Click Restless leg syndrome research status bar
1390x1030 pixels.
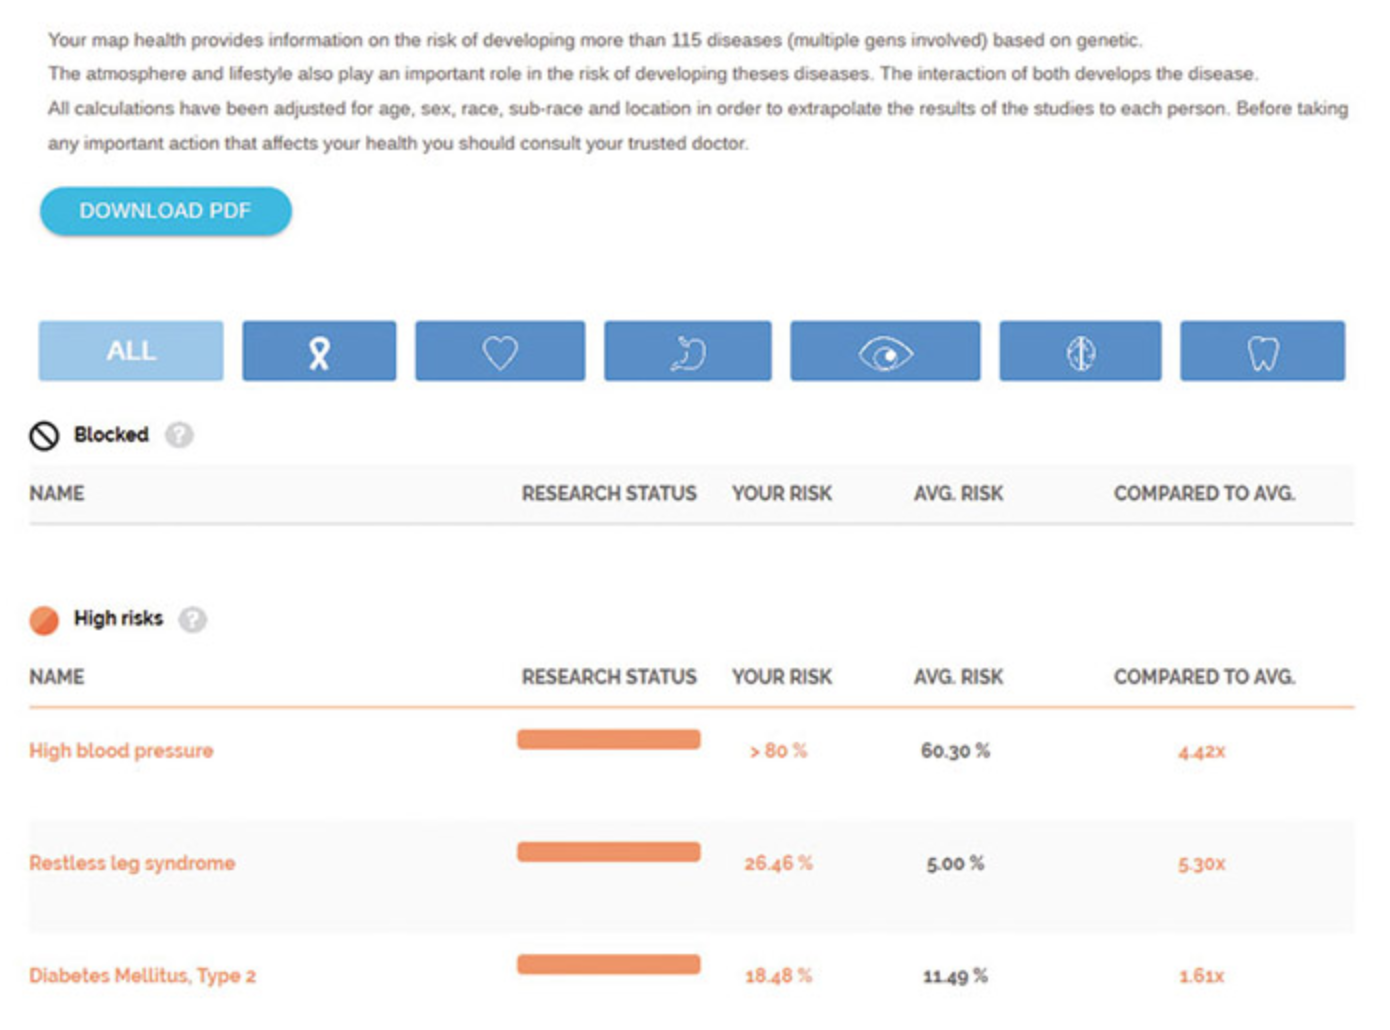608,852
